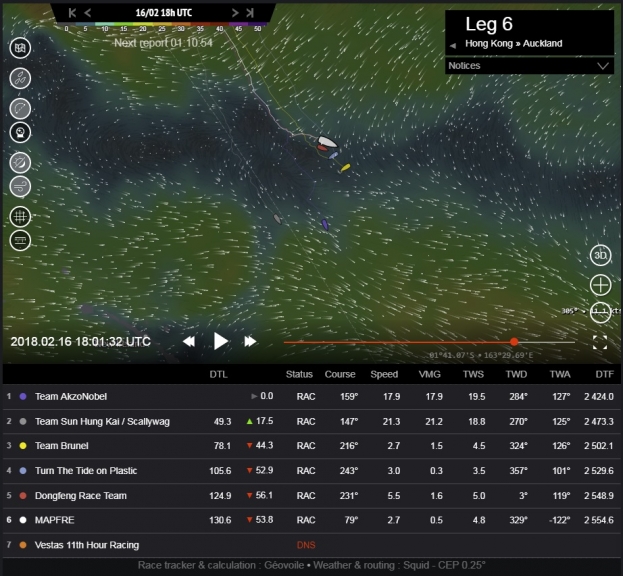The height and width of the screenshot is (576, 623).
Task: Select Team AkzoNobel row
Action: (x=312, y=396)
